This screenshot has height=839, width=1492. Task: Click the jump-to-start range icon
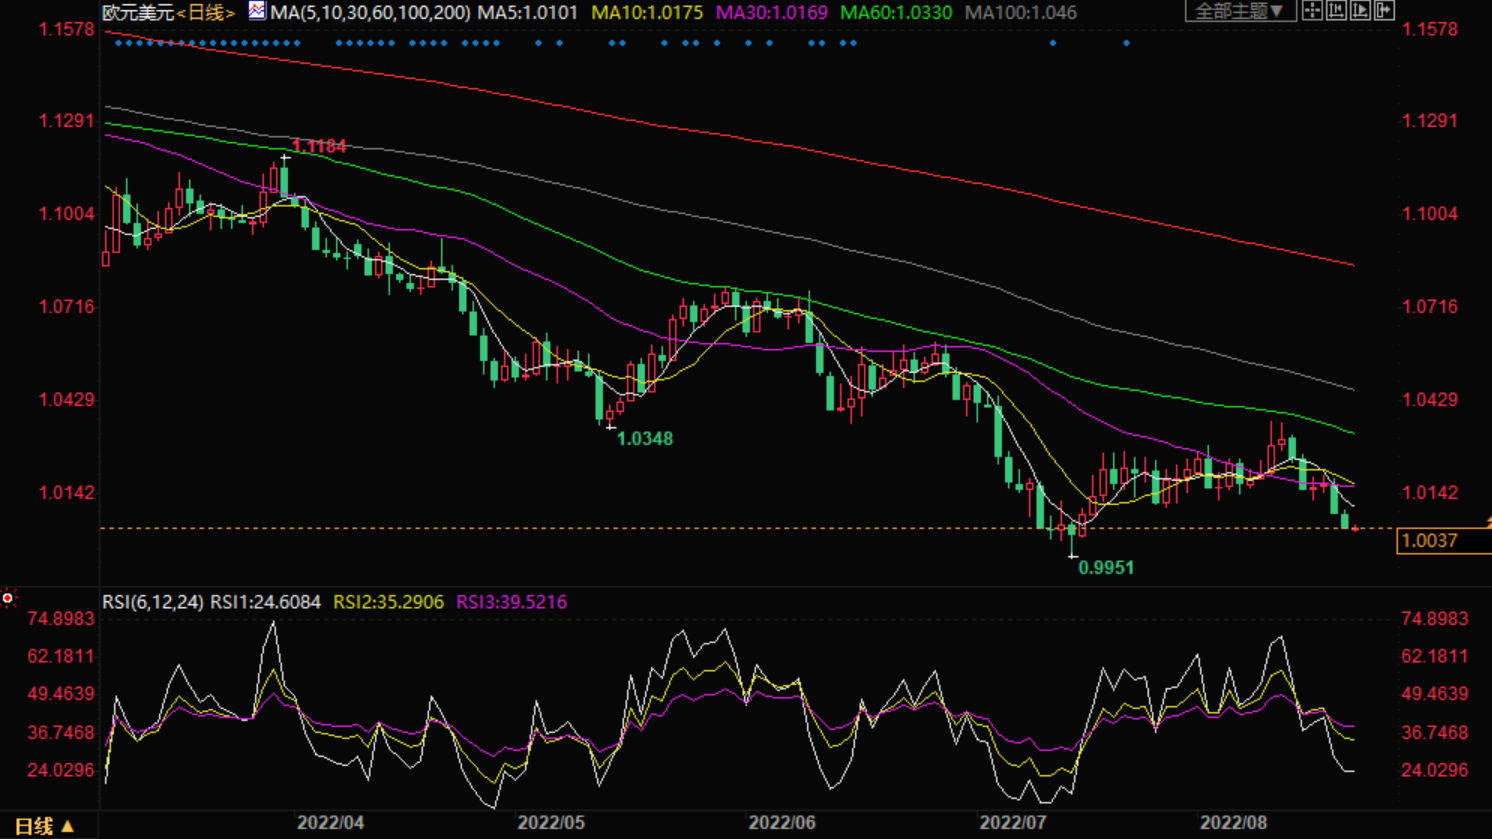pos(1336,11)
